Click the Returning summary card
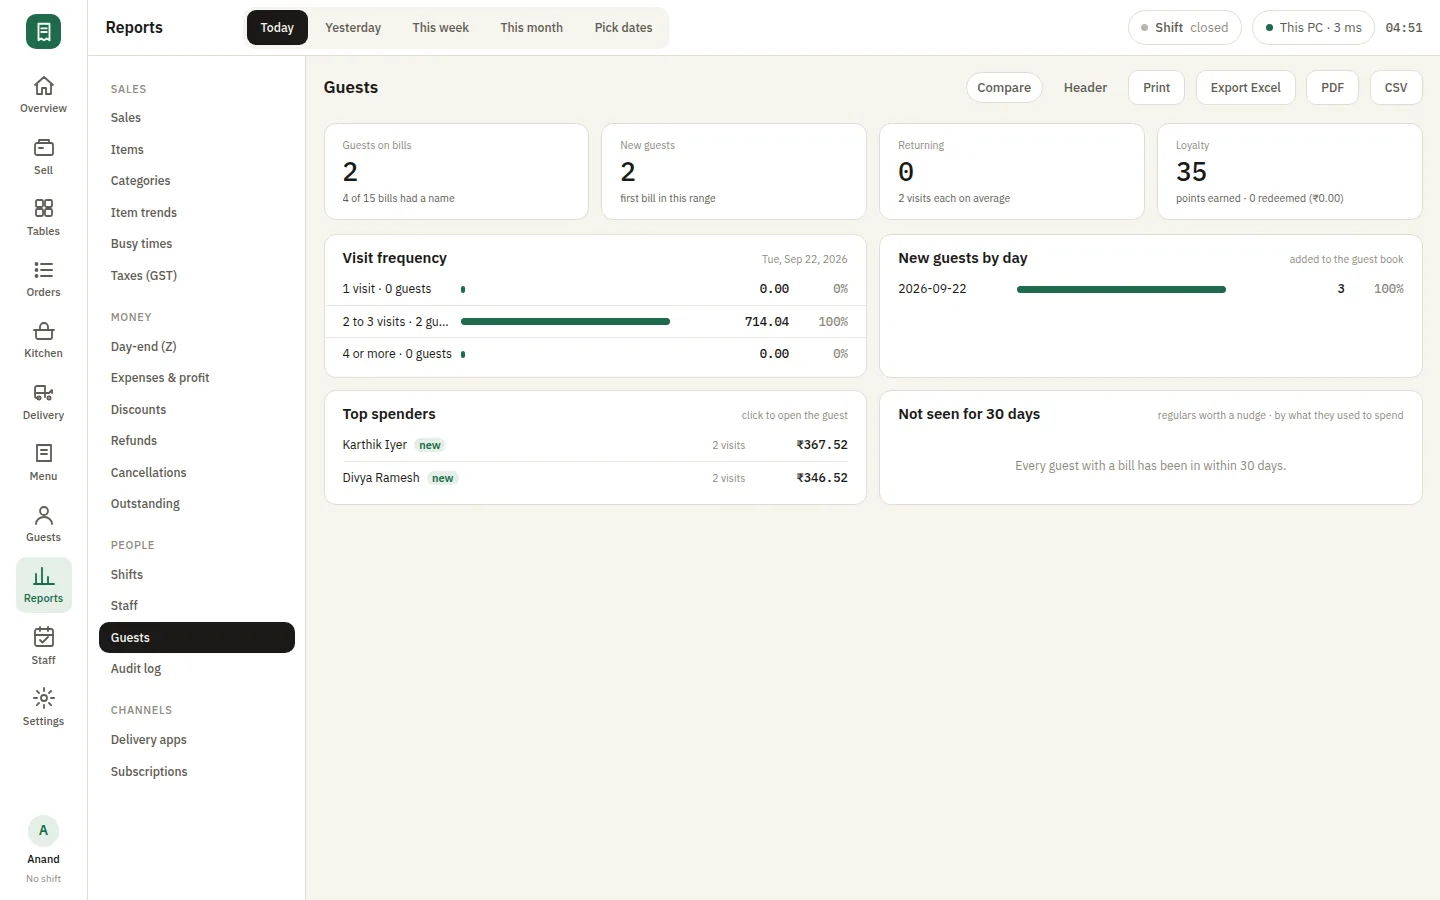Viewport: 1440px width, 900px height. 1012,171
